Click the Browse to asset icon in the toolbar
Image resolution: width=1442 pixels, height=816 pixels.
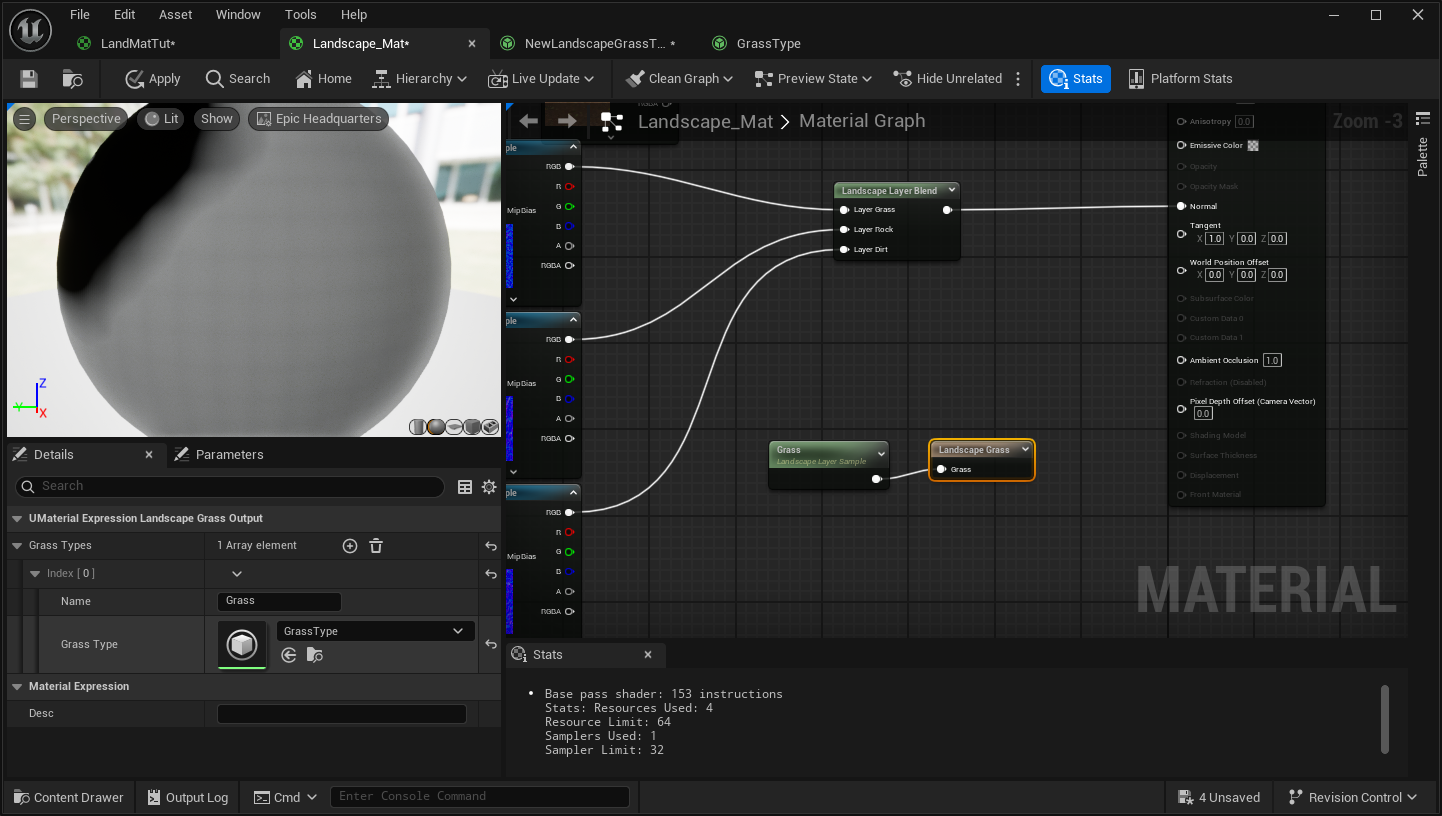click(x=72, y=79)
